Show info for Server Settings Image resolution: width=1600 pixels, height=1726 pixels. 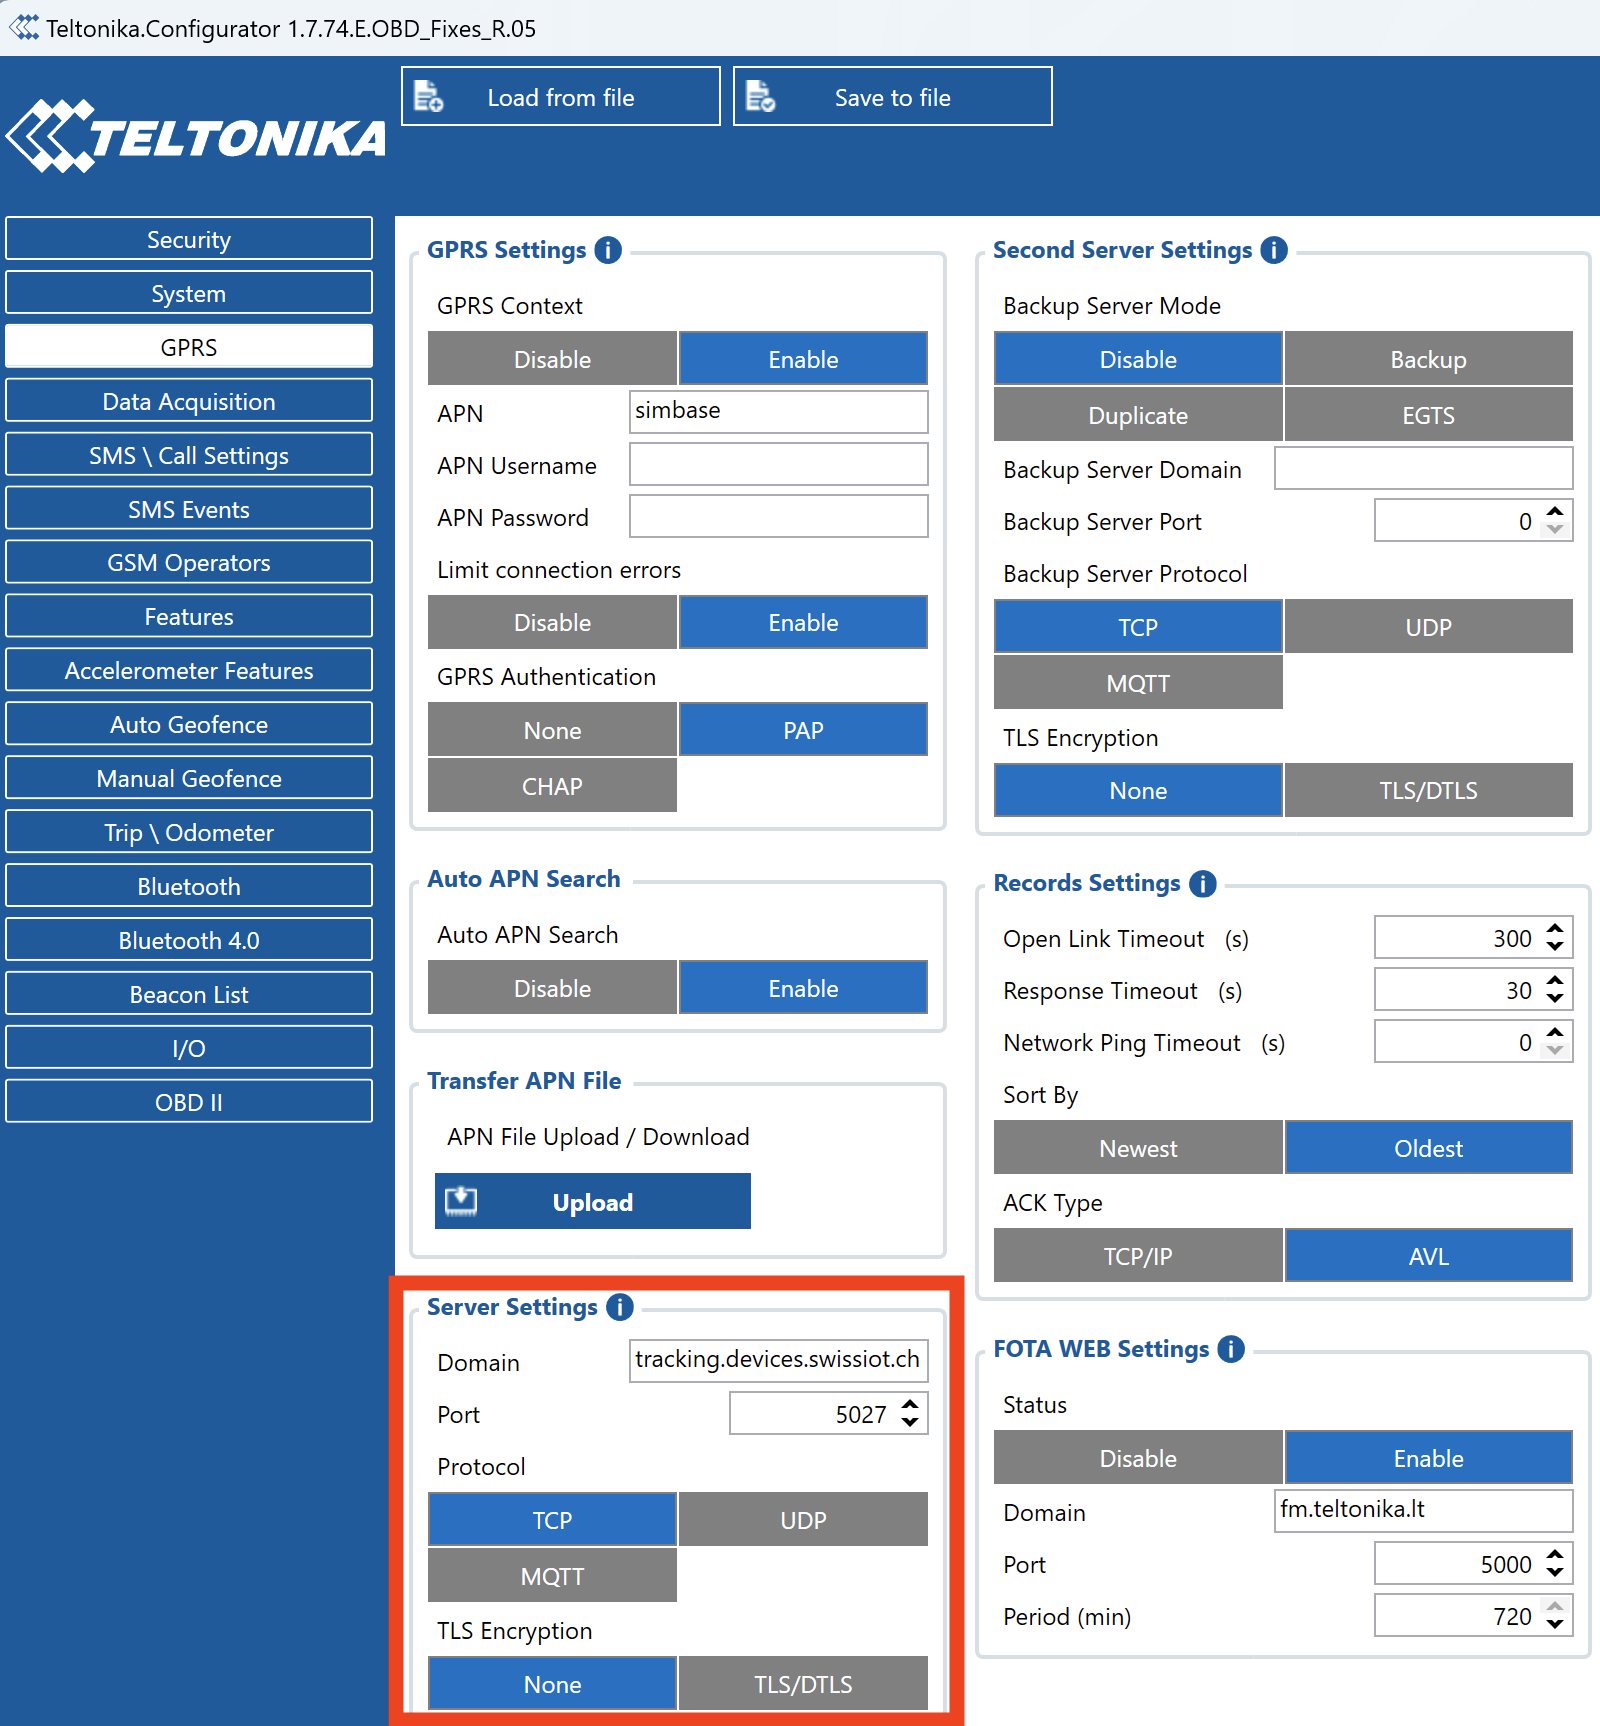pos(619,1307)
